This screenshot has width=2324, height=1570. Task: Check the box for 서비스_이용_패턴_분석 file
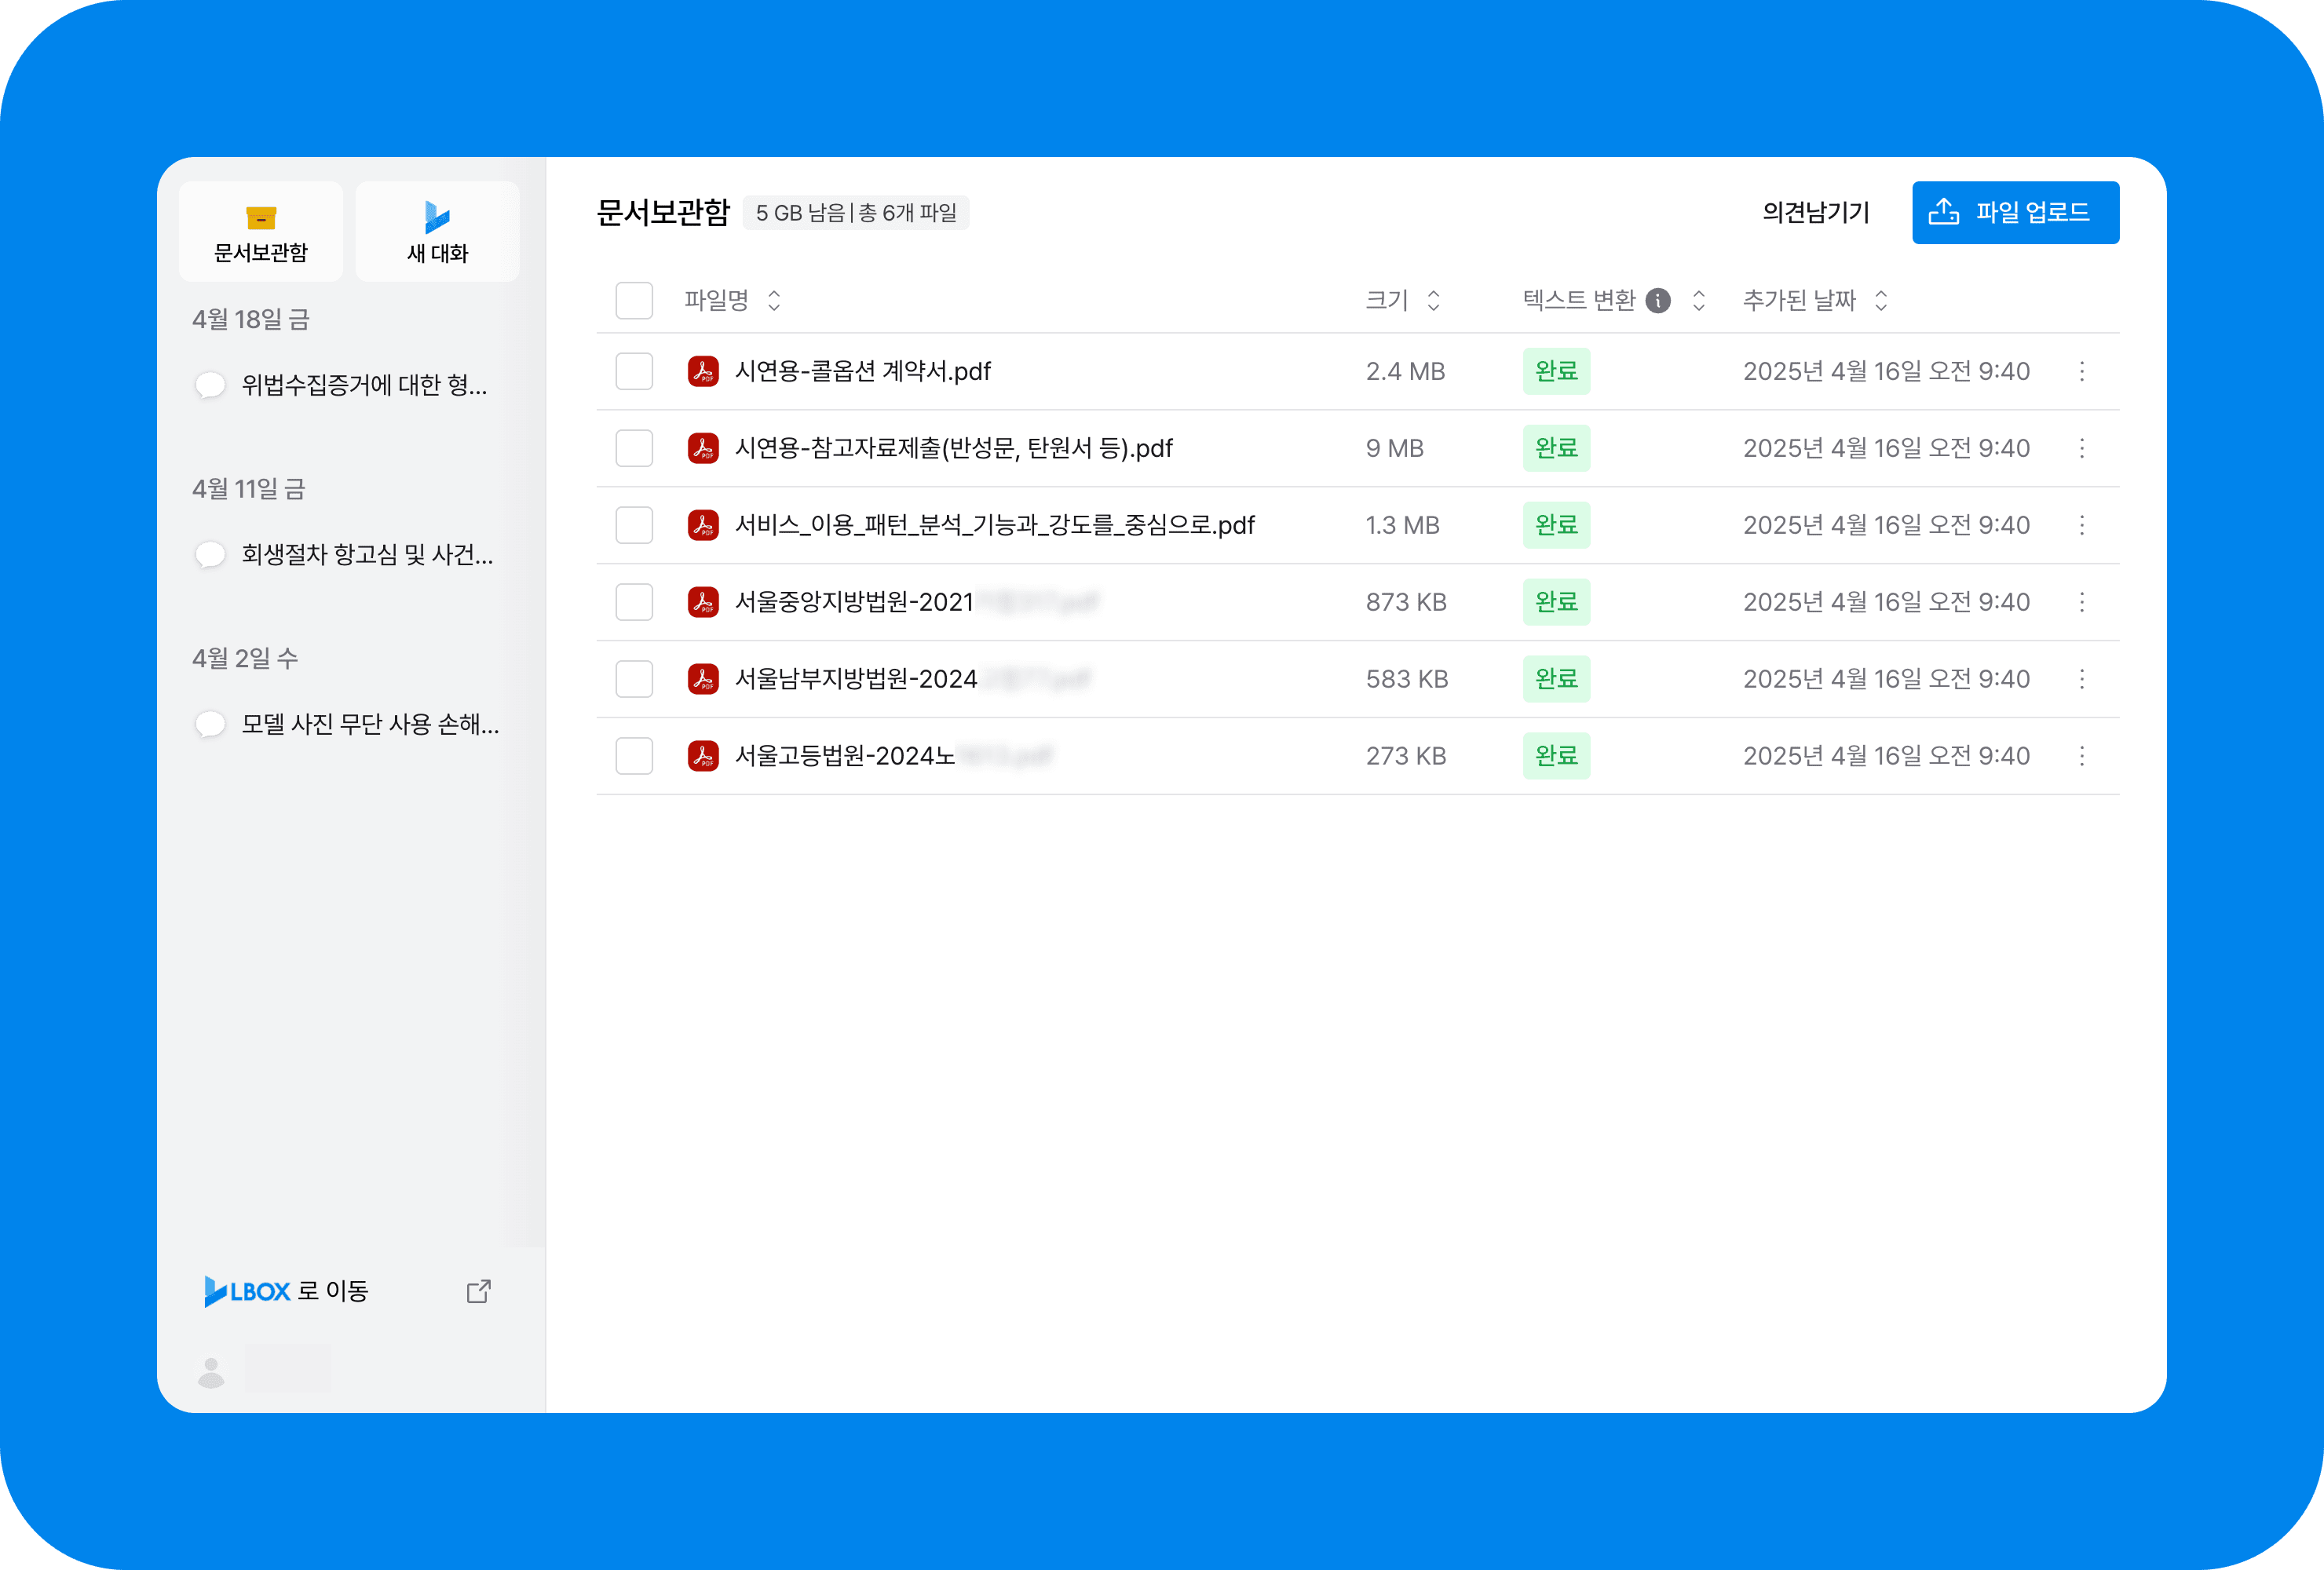click(x=634, y=525)
